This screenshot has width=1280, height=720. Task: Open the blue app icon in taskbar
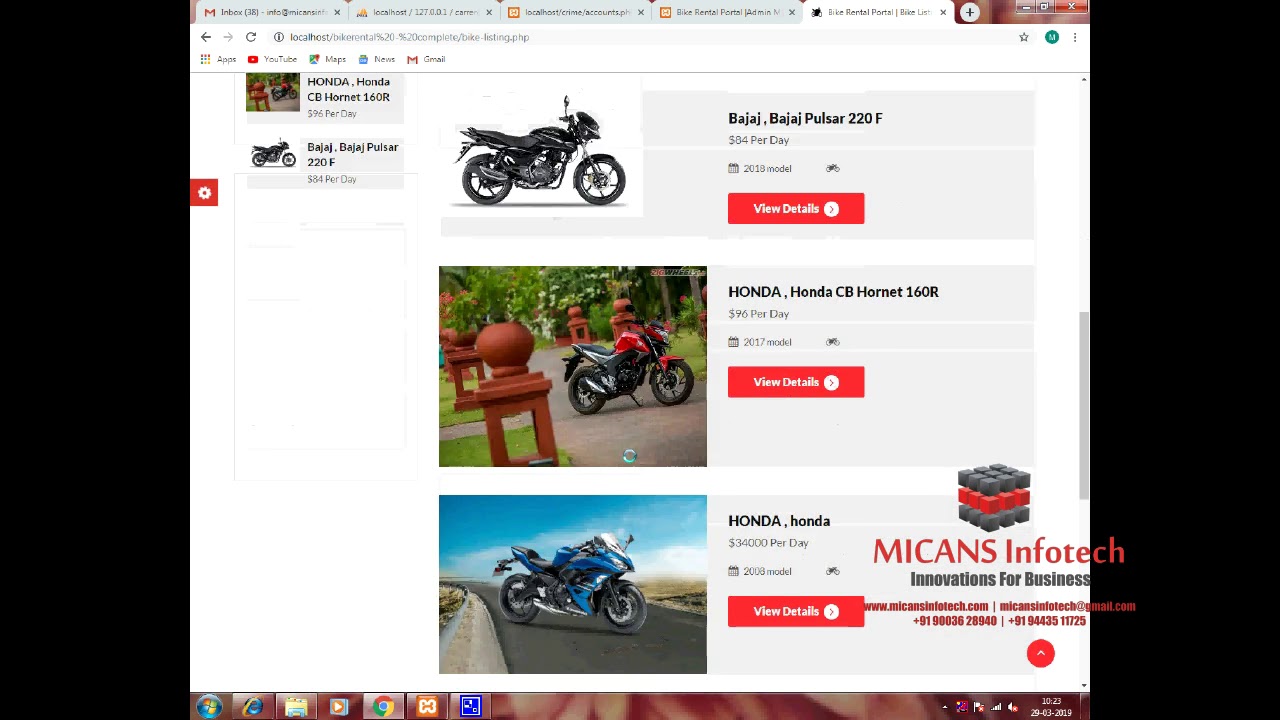pyautogui.click(x=470, y=707)
